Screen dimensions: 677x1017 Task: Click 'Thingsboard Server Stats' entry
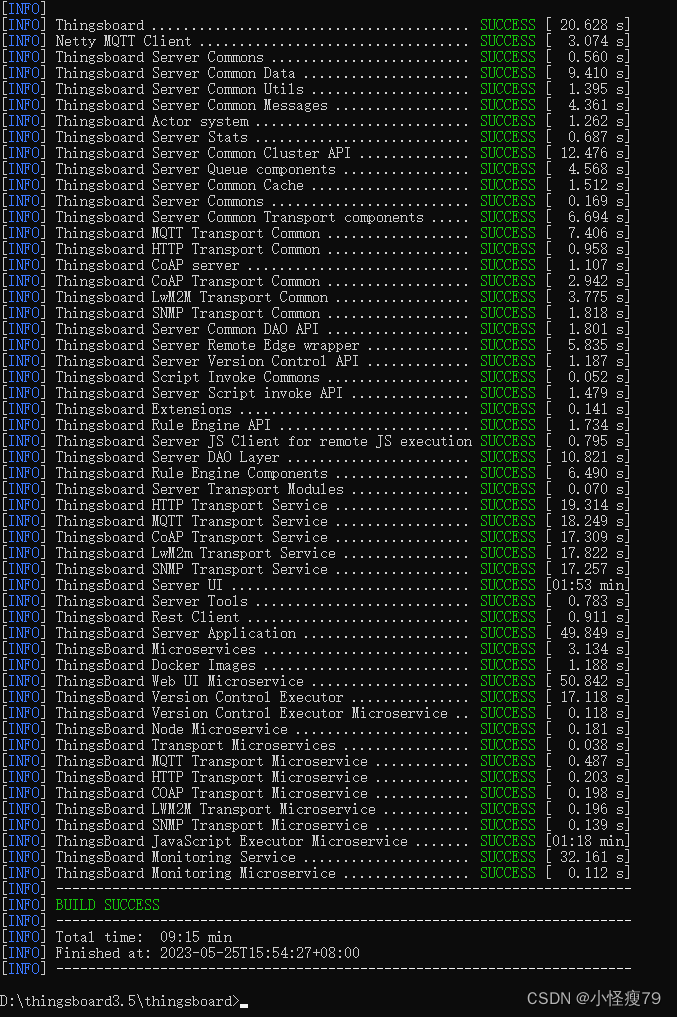click(316, 137)
